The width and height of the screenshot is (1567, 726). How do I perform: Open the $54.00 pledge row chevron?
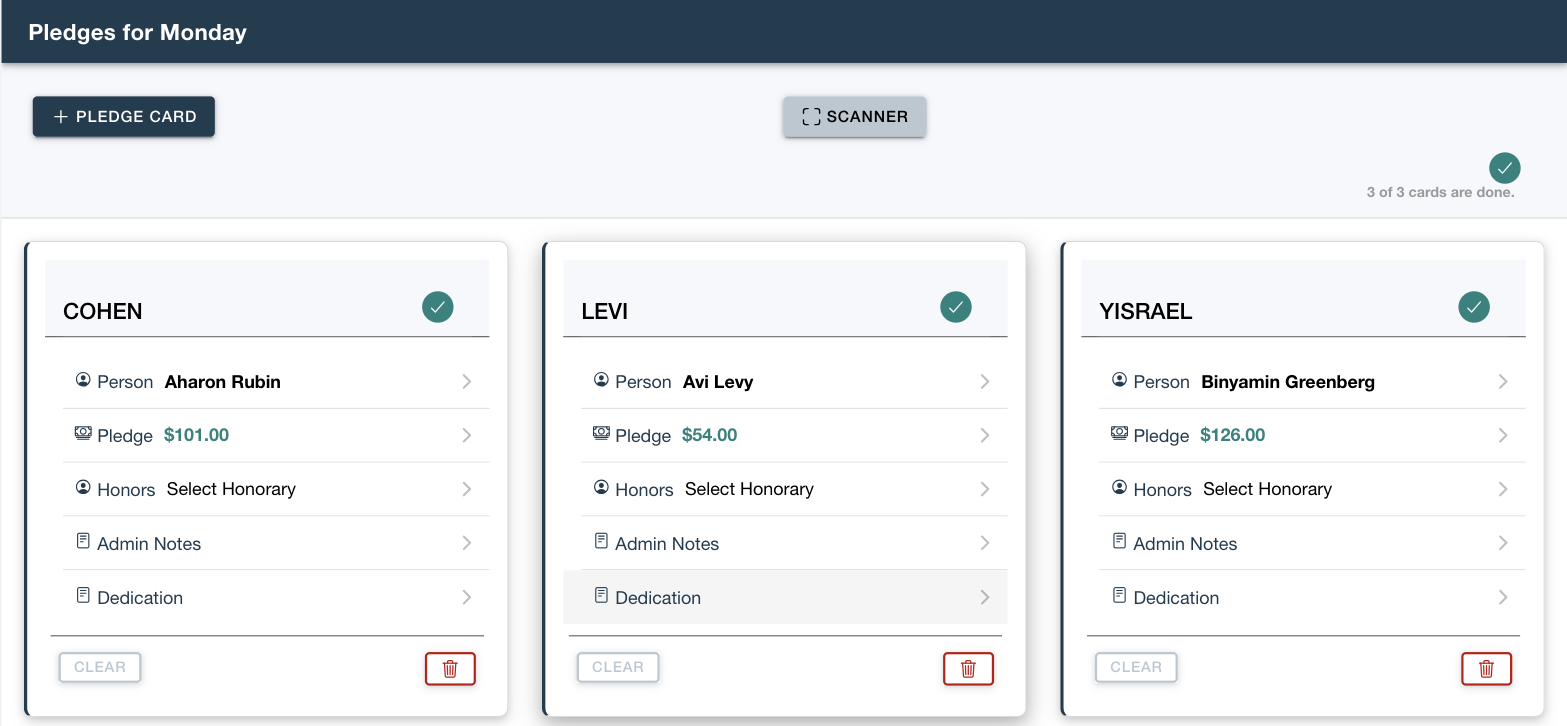[x=984, y=435]
